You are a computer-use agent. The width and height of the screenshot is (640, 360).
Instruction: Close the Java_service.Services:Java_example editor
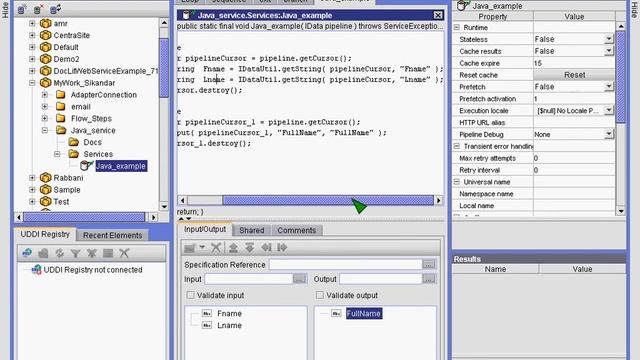point(438,15)
